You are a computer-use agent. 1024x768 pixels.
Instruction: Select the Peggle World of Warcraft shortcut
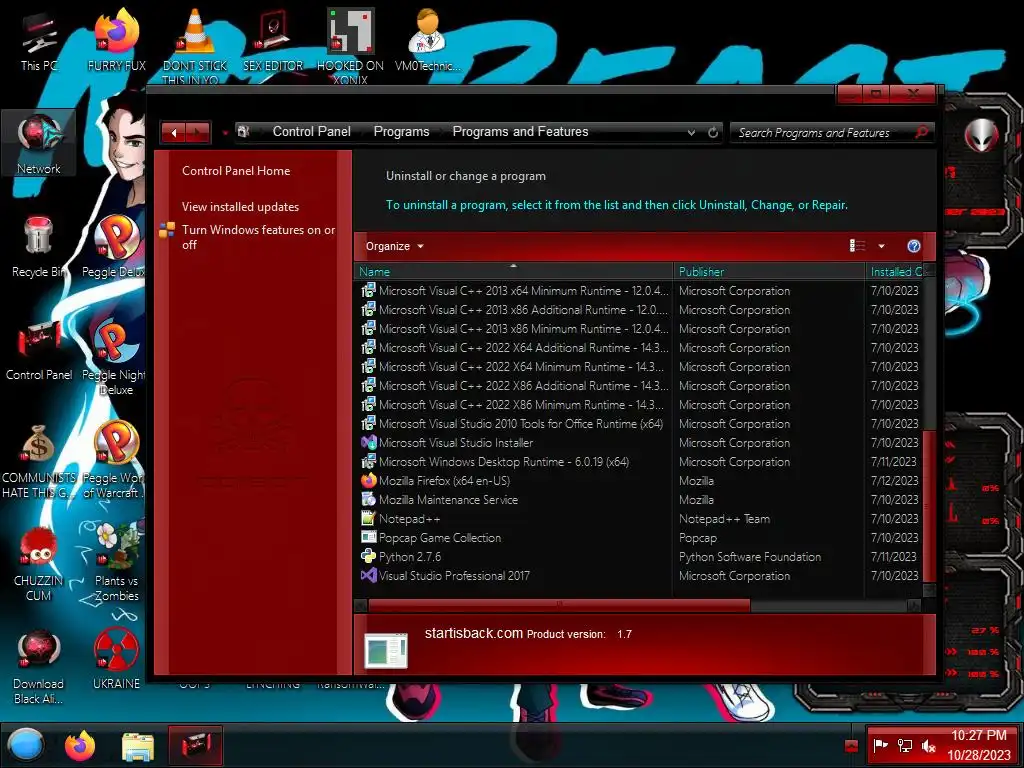(115, 461)
